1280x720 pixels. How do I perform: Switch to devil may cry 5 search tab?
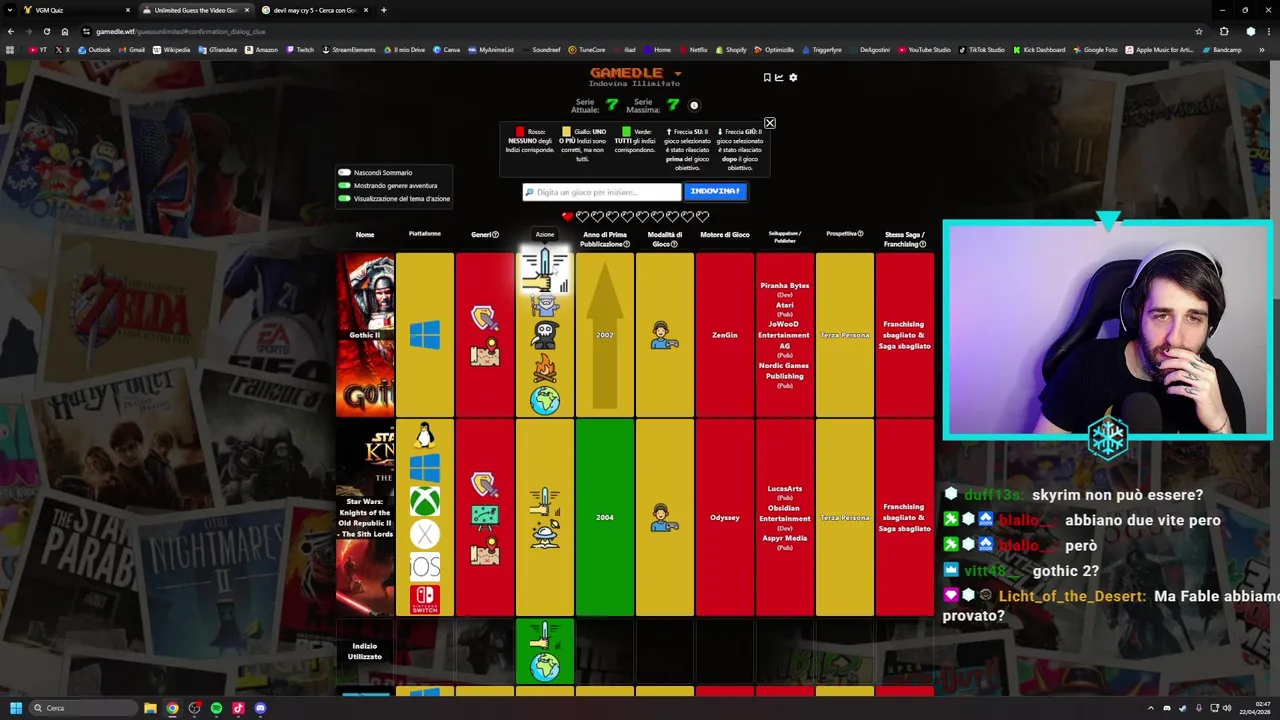(x=314, y=10)
